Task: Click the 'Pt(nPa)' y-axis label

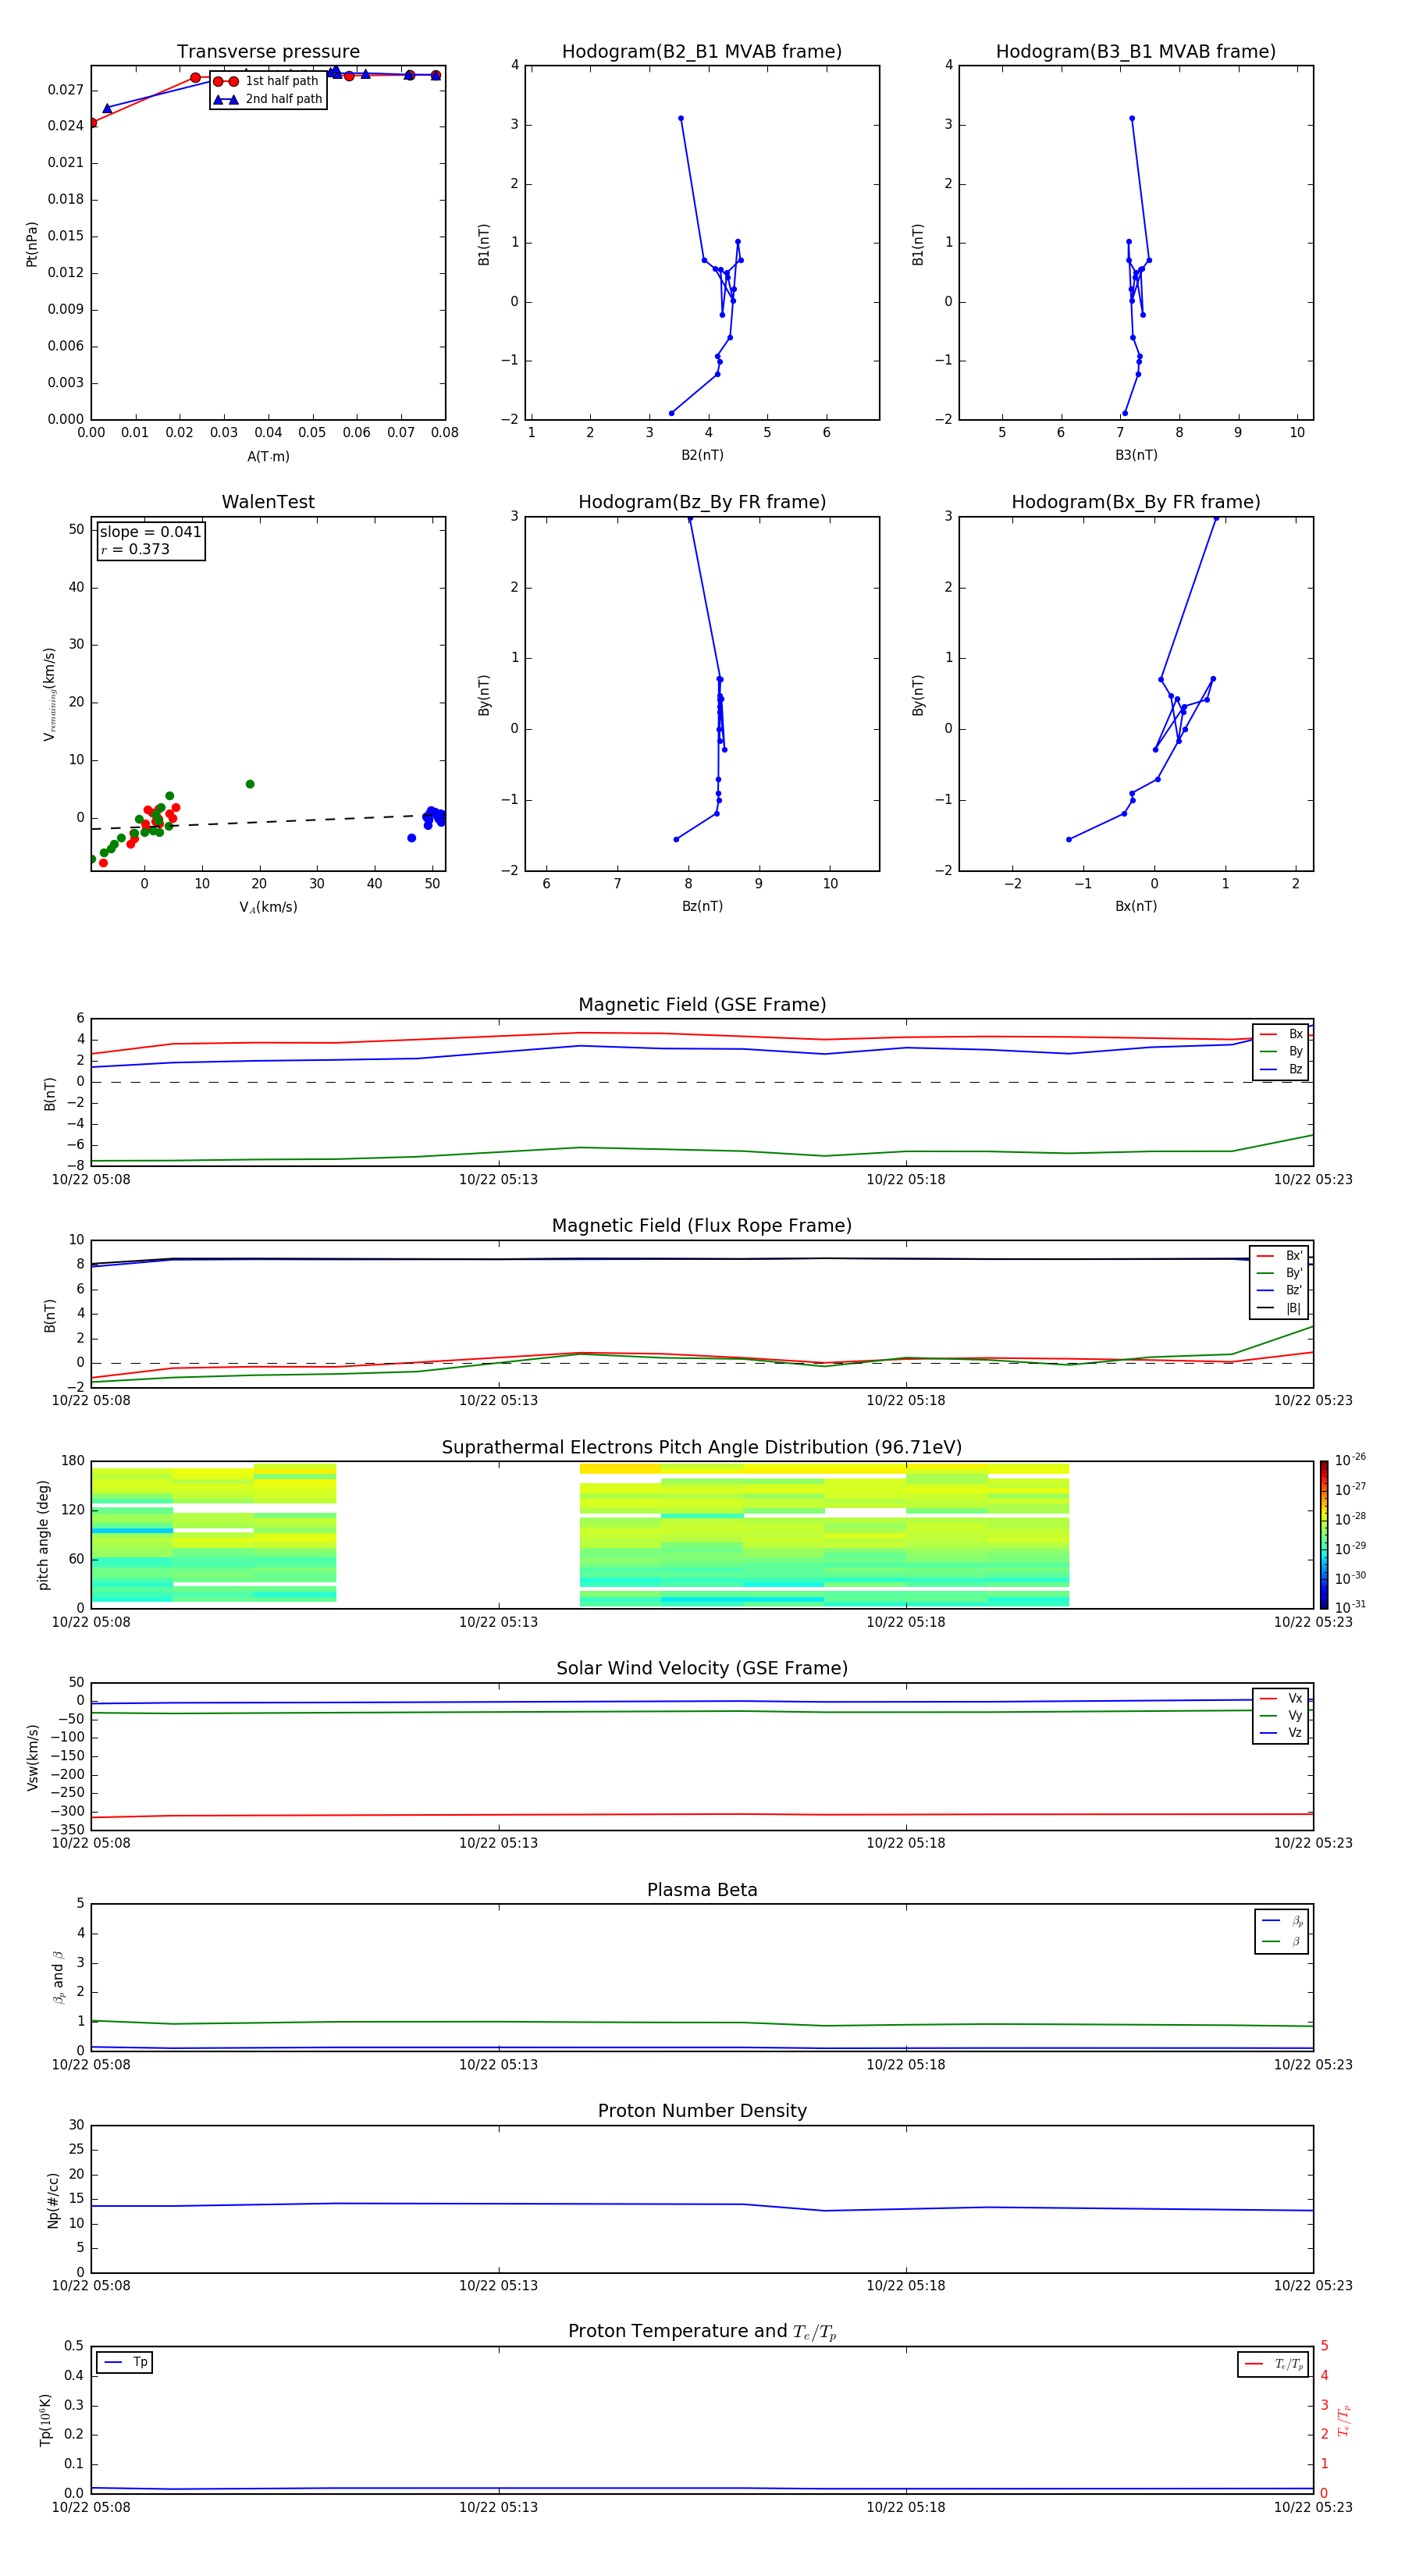Action: pos(31,244)
